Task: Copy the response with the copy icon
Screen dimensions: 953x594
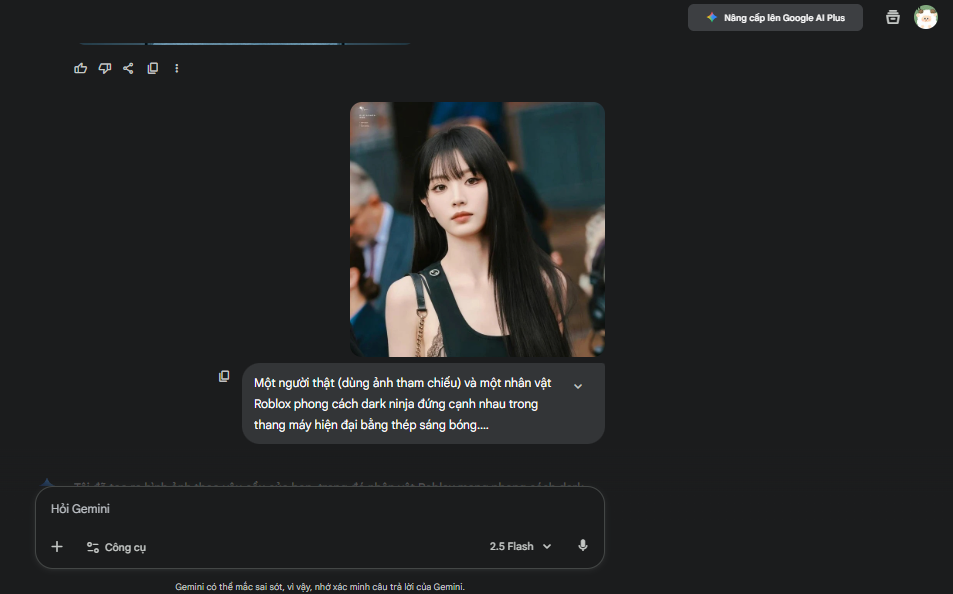Action: [153, 68]
